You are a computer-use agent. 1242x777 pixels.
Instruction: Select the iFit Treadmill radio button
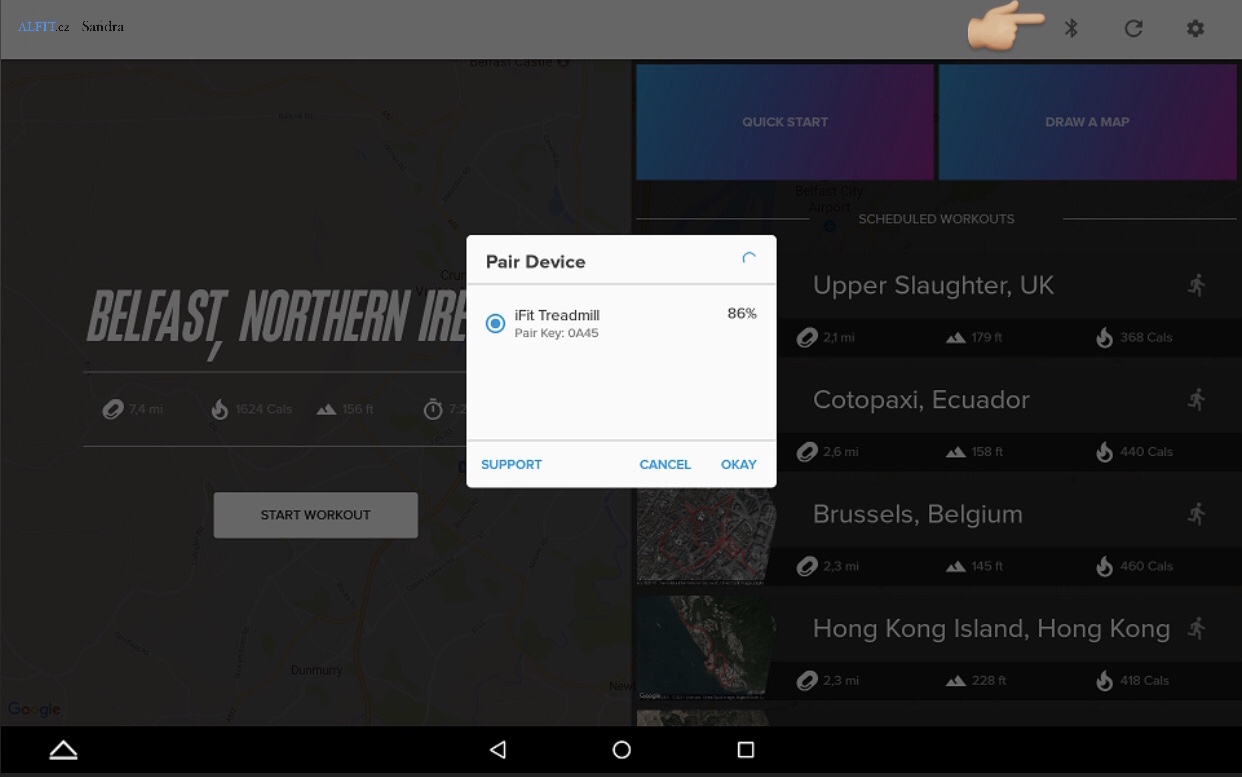point(495,323)
